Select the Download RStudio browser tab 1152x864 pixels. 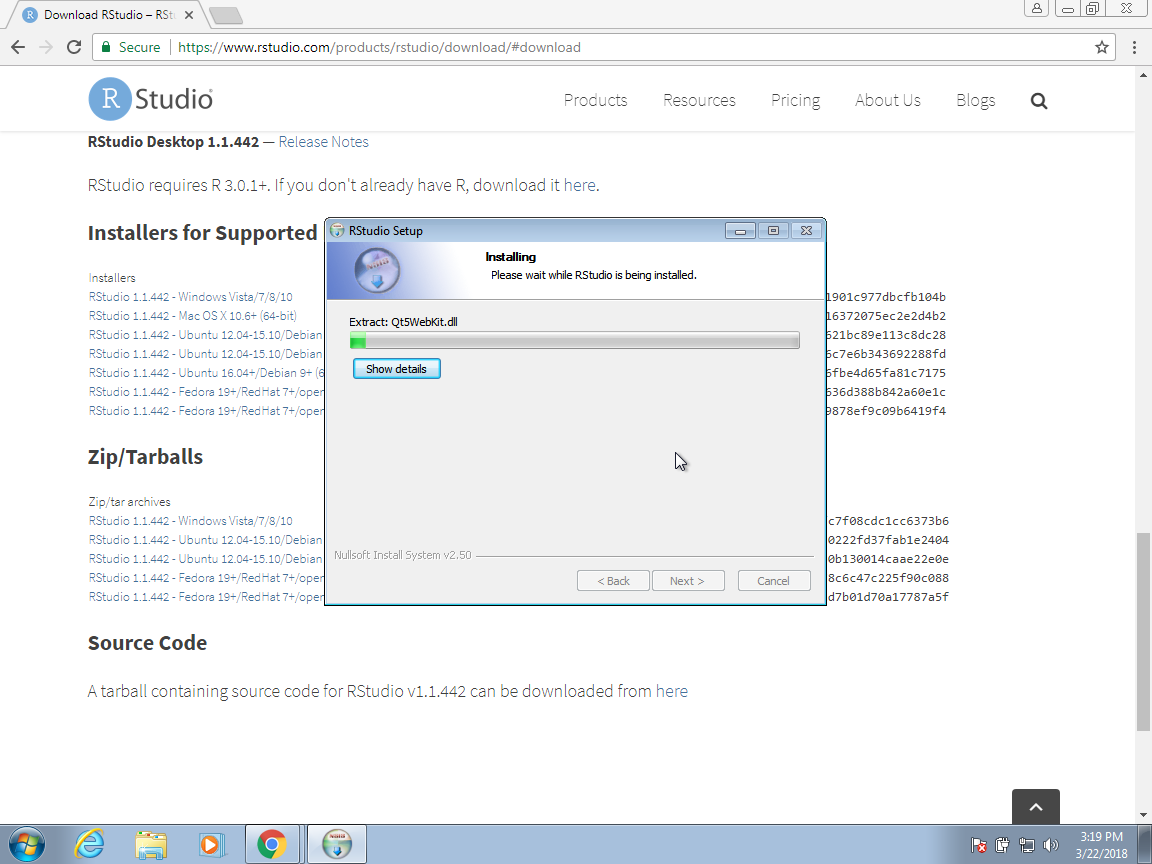pyautogui.click(x=106, y=15)
